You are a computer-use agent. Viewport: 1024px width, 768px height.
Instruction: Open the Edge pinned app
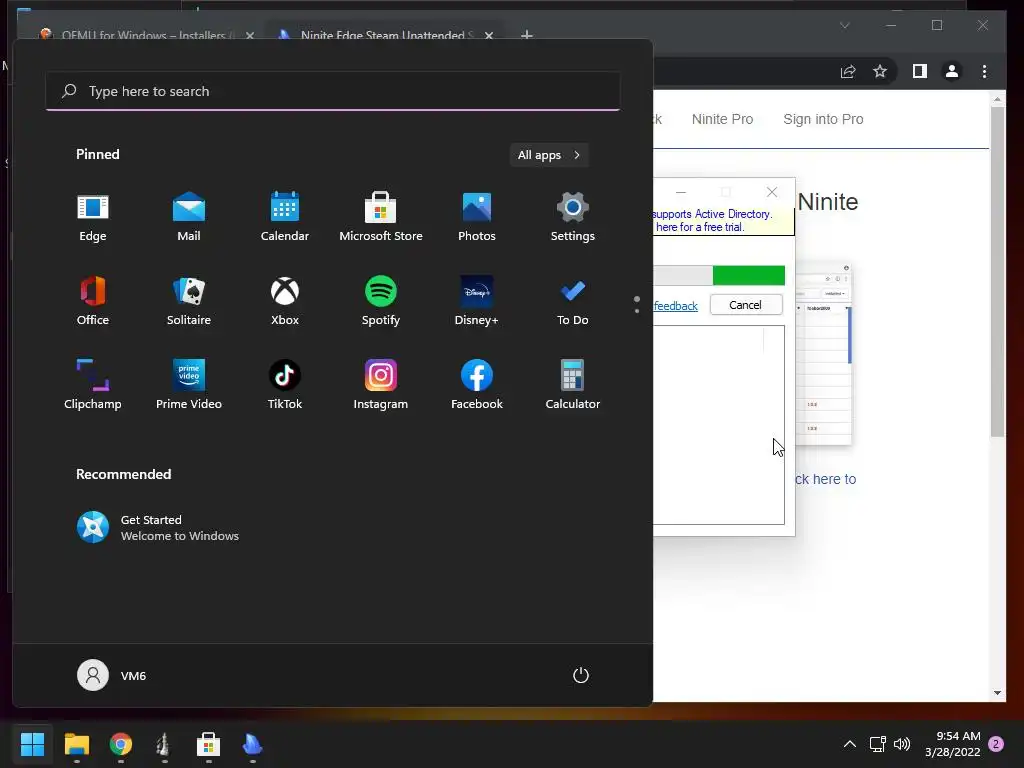[x=93, y=218]
